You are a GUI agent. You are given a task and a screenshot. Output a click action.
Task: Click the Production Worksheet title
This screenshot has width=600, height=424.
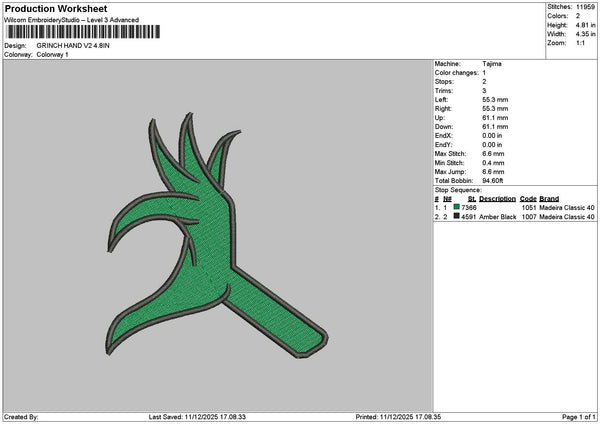[x=56, y=8]
